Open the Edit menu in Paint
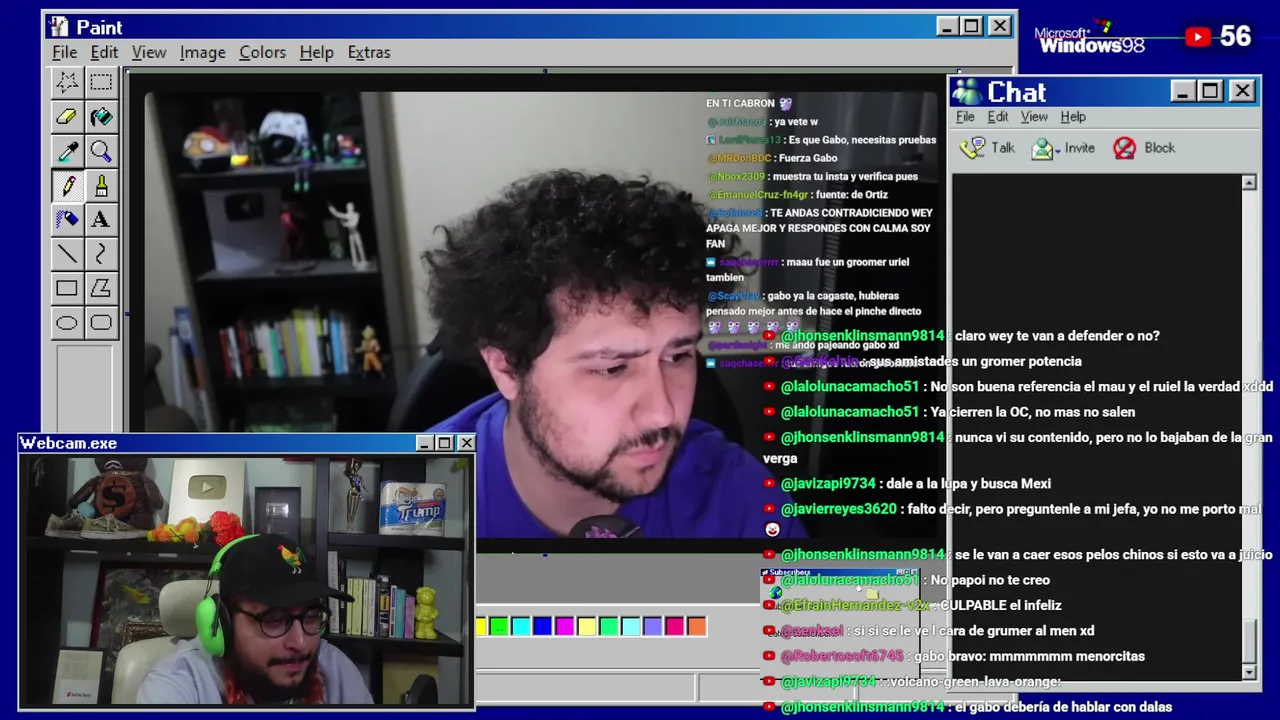Screen dimensions: 1280x720 coord(104,52)
